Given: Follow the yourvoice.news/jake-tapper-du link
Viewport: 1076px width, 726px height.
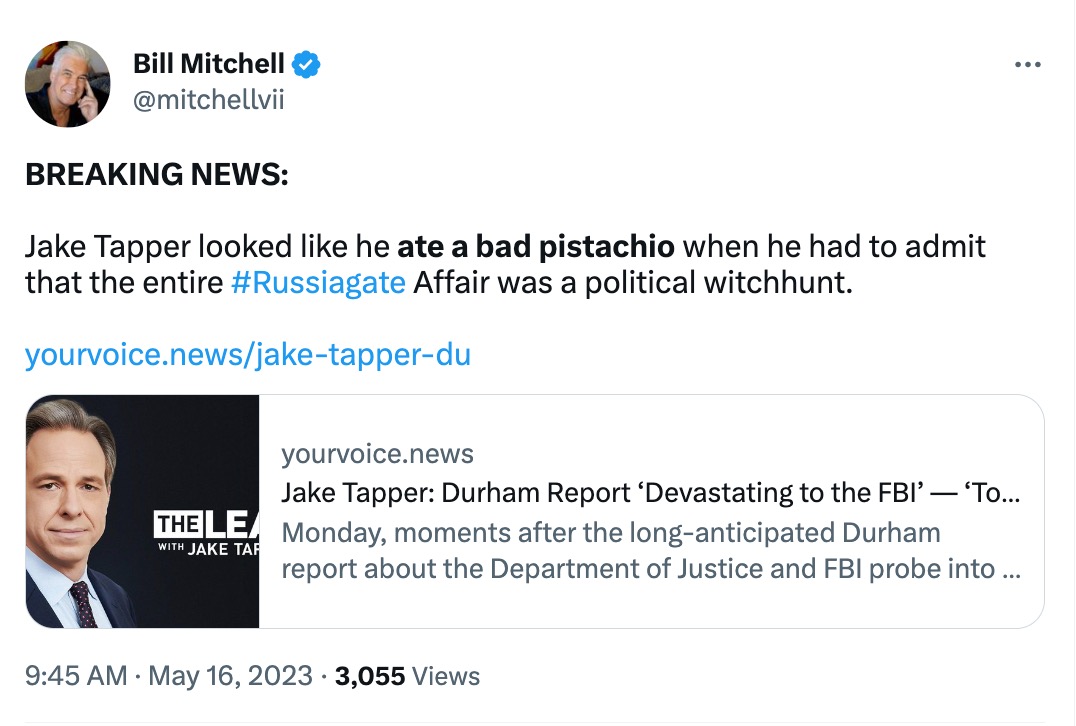Looking at the screenshot, I should tap(247, 354).
